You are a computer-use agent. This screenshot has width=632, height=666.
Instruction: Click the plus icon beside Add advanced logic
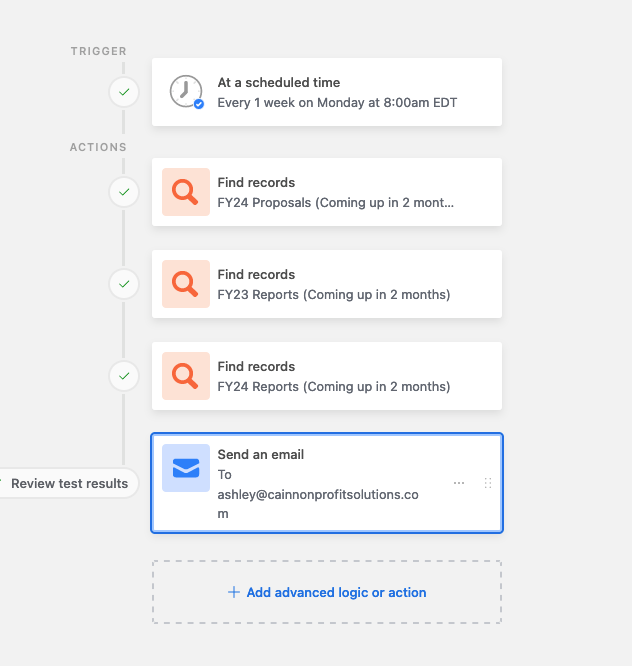[x=234, y=592]
